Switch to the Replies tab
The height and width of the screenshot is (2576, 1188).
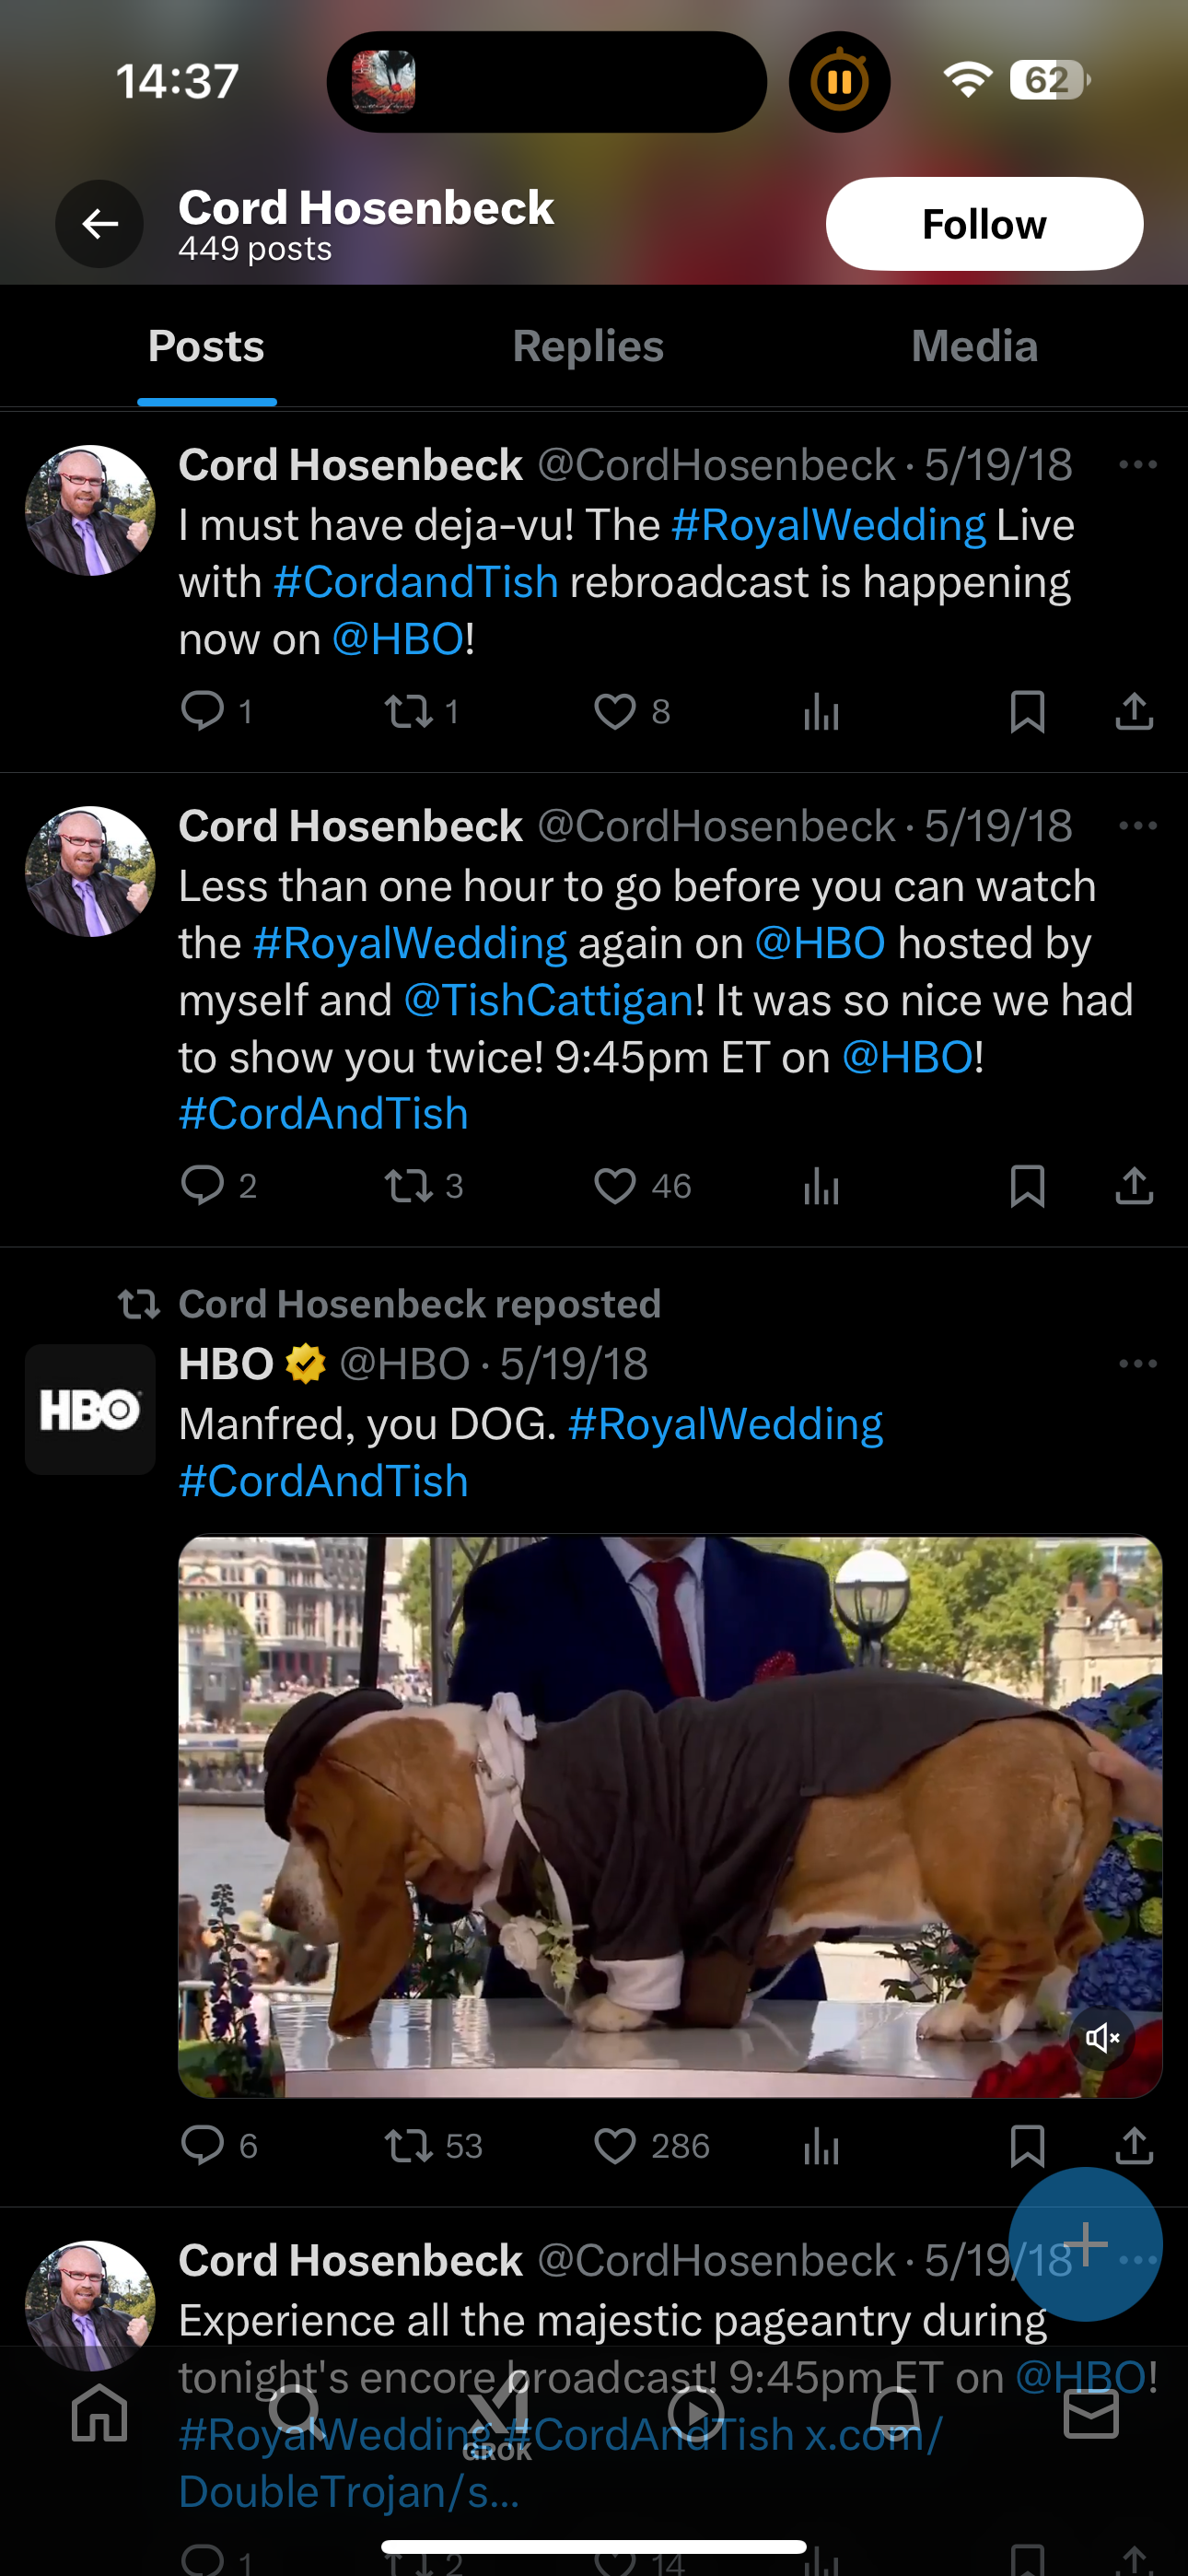point(588,347)
